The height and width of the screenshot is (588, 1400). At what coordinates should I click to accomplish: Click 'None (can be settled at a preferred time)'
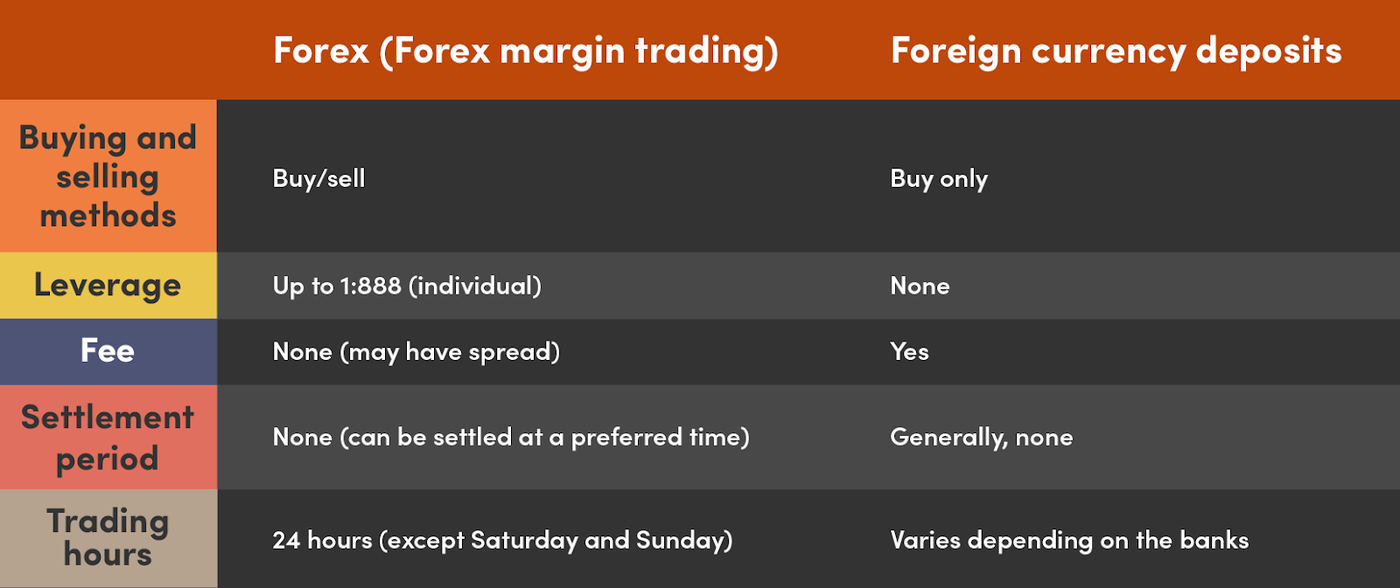point(511,437)
